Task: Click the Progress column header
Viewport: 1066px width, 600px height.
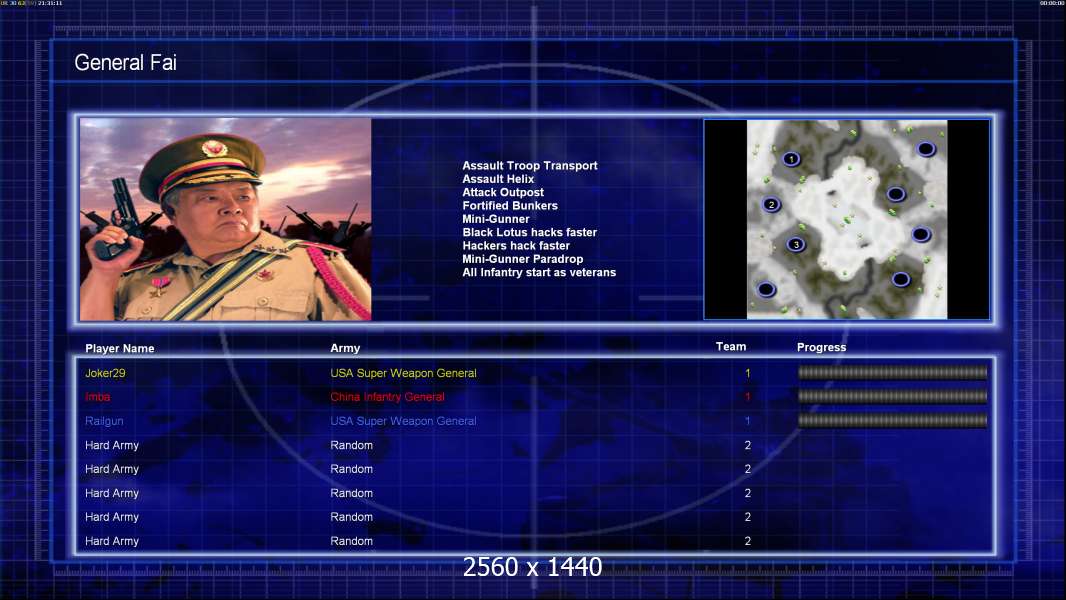Action: click(x=821, y=347)
